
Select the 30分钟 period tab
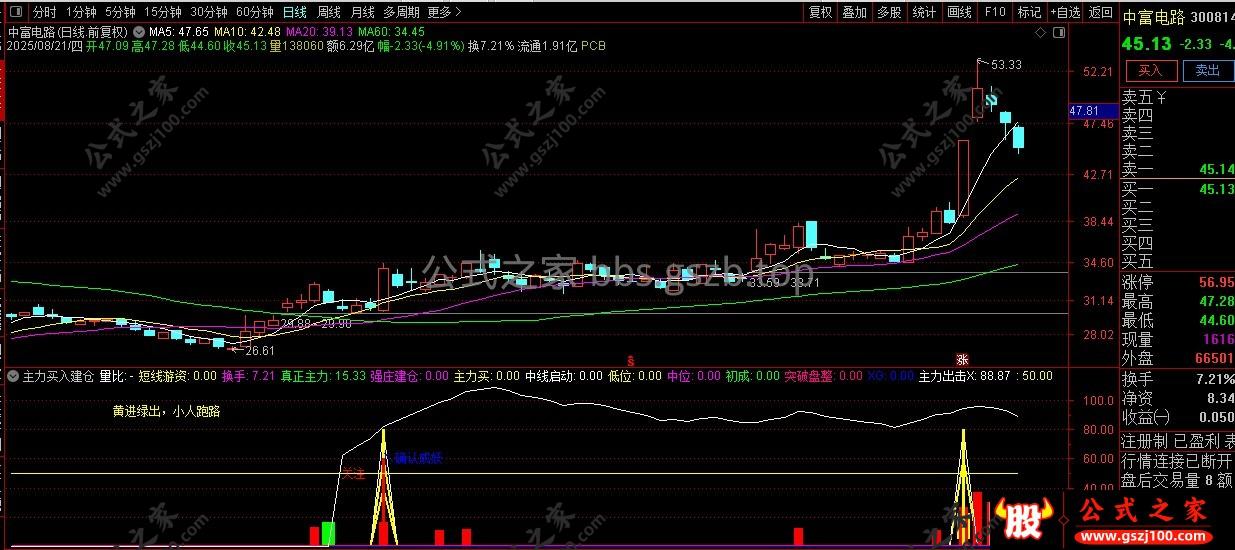pos(209,13)
